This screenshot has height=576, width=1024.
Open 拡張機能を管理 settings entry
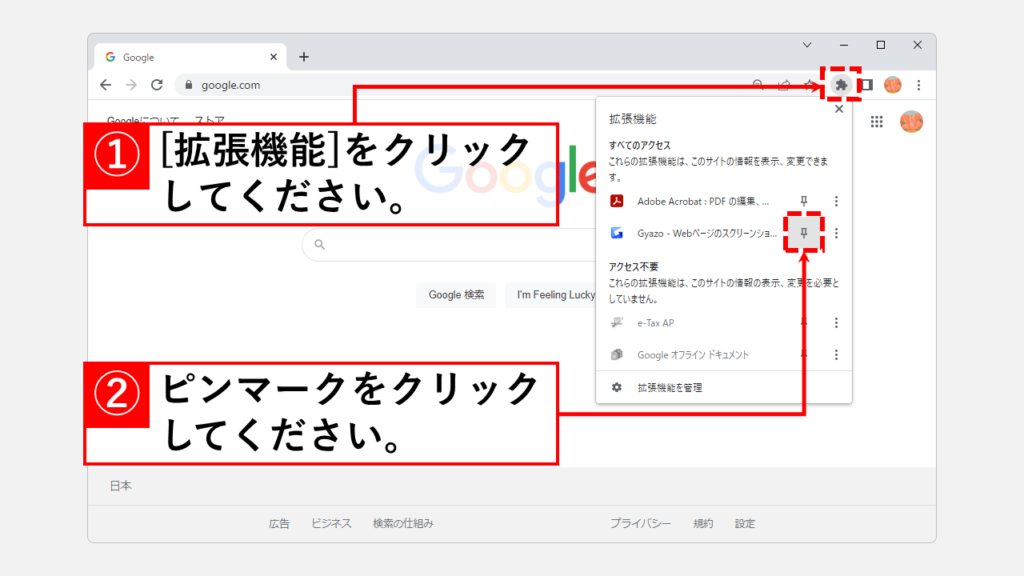tap(669, 387)
